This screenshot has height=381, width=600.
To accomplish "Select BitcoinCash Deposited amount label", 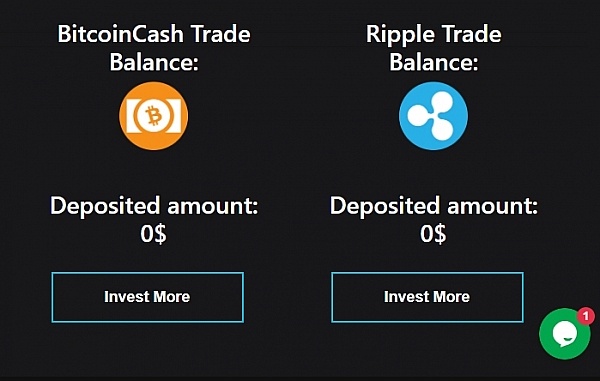I will (154, 207).
